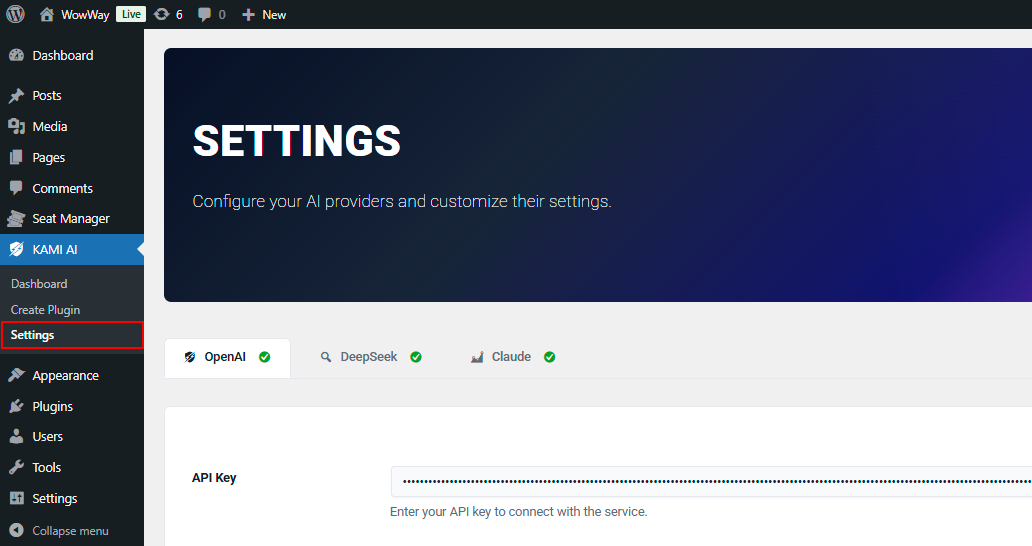Click the Live status badge

click(131, 14)
